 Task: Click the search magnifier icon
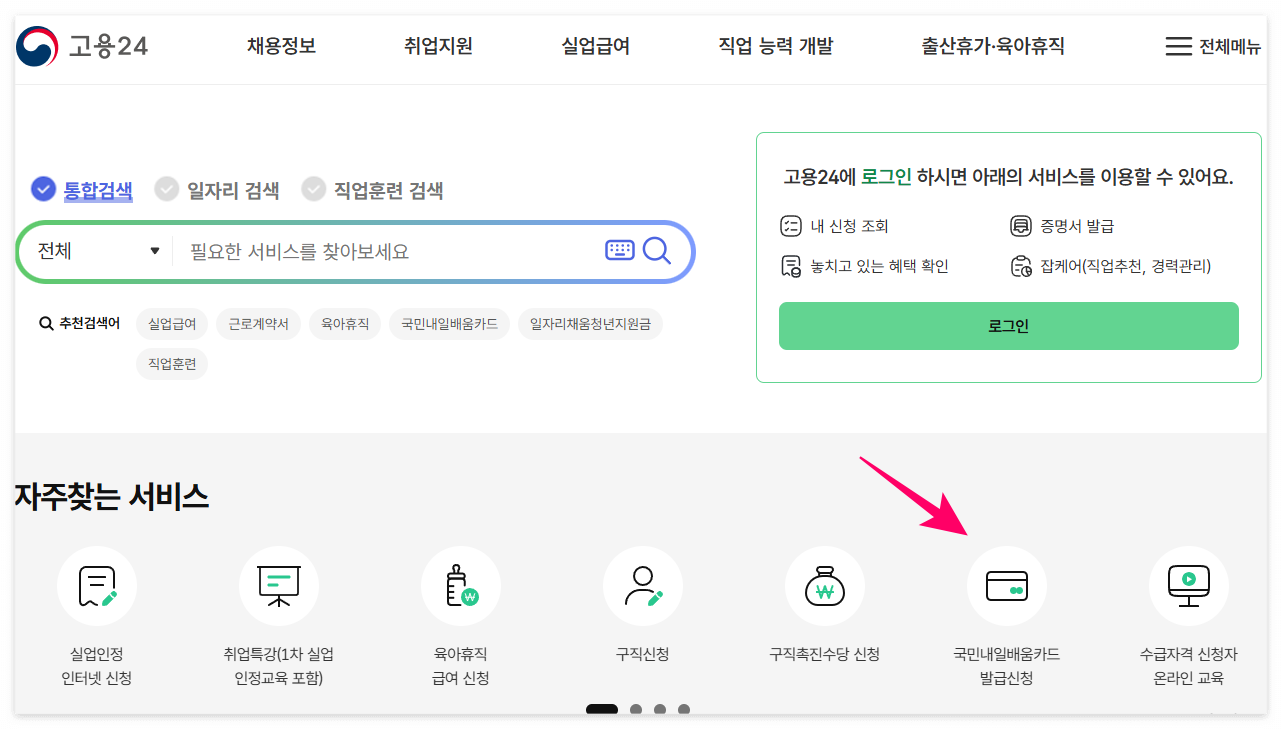point(657,251)
